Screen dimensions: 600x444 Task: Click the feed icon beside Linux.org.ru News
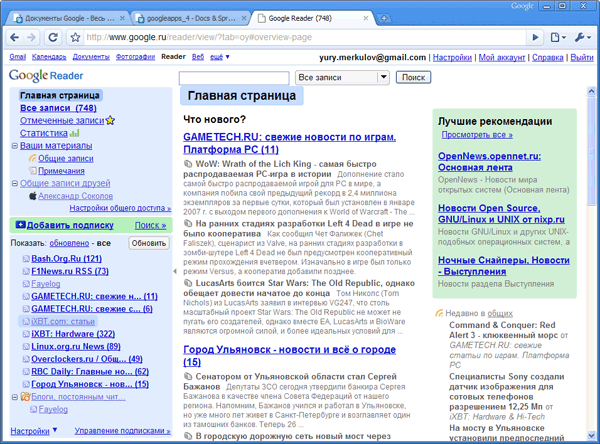(26, 347)
